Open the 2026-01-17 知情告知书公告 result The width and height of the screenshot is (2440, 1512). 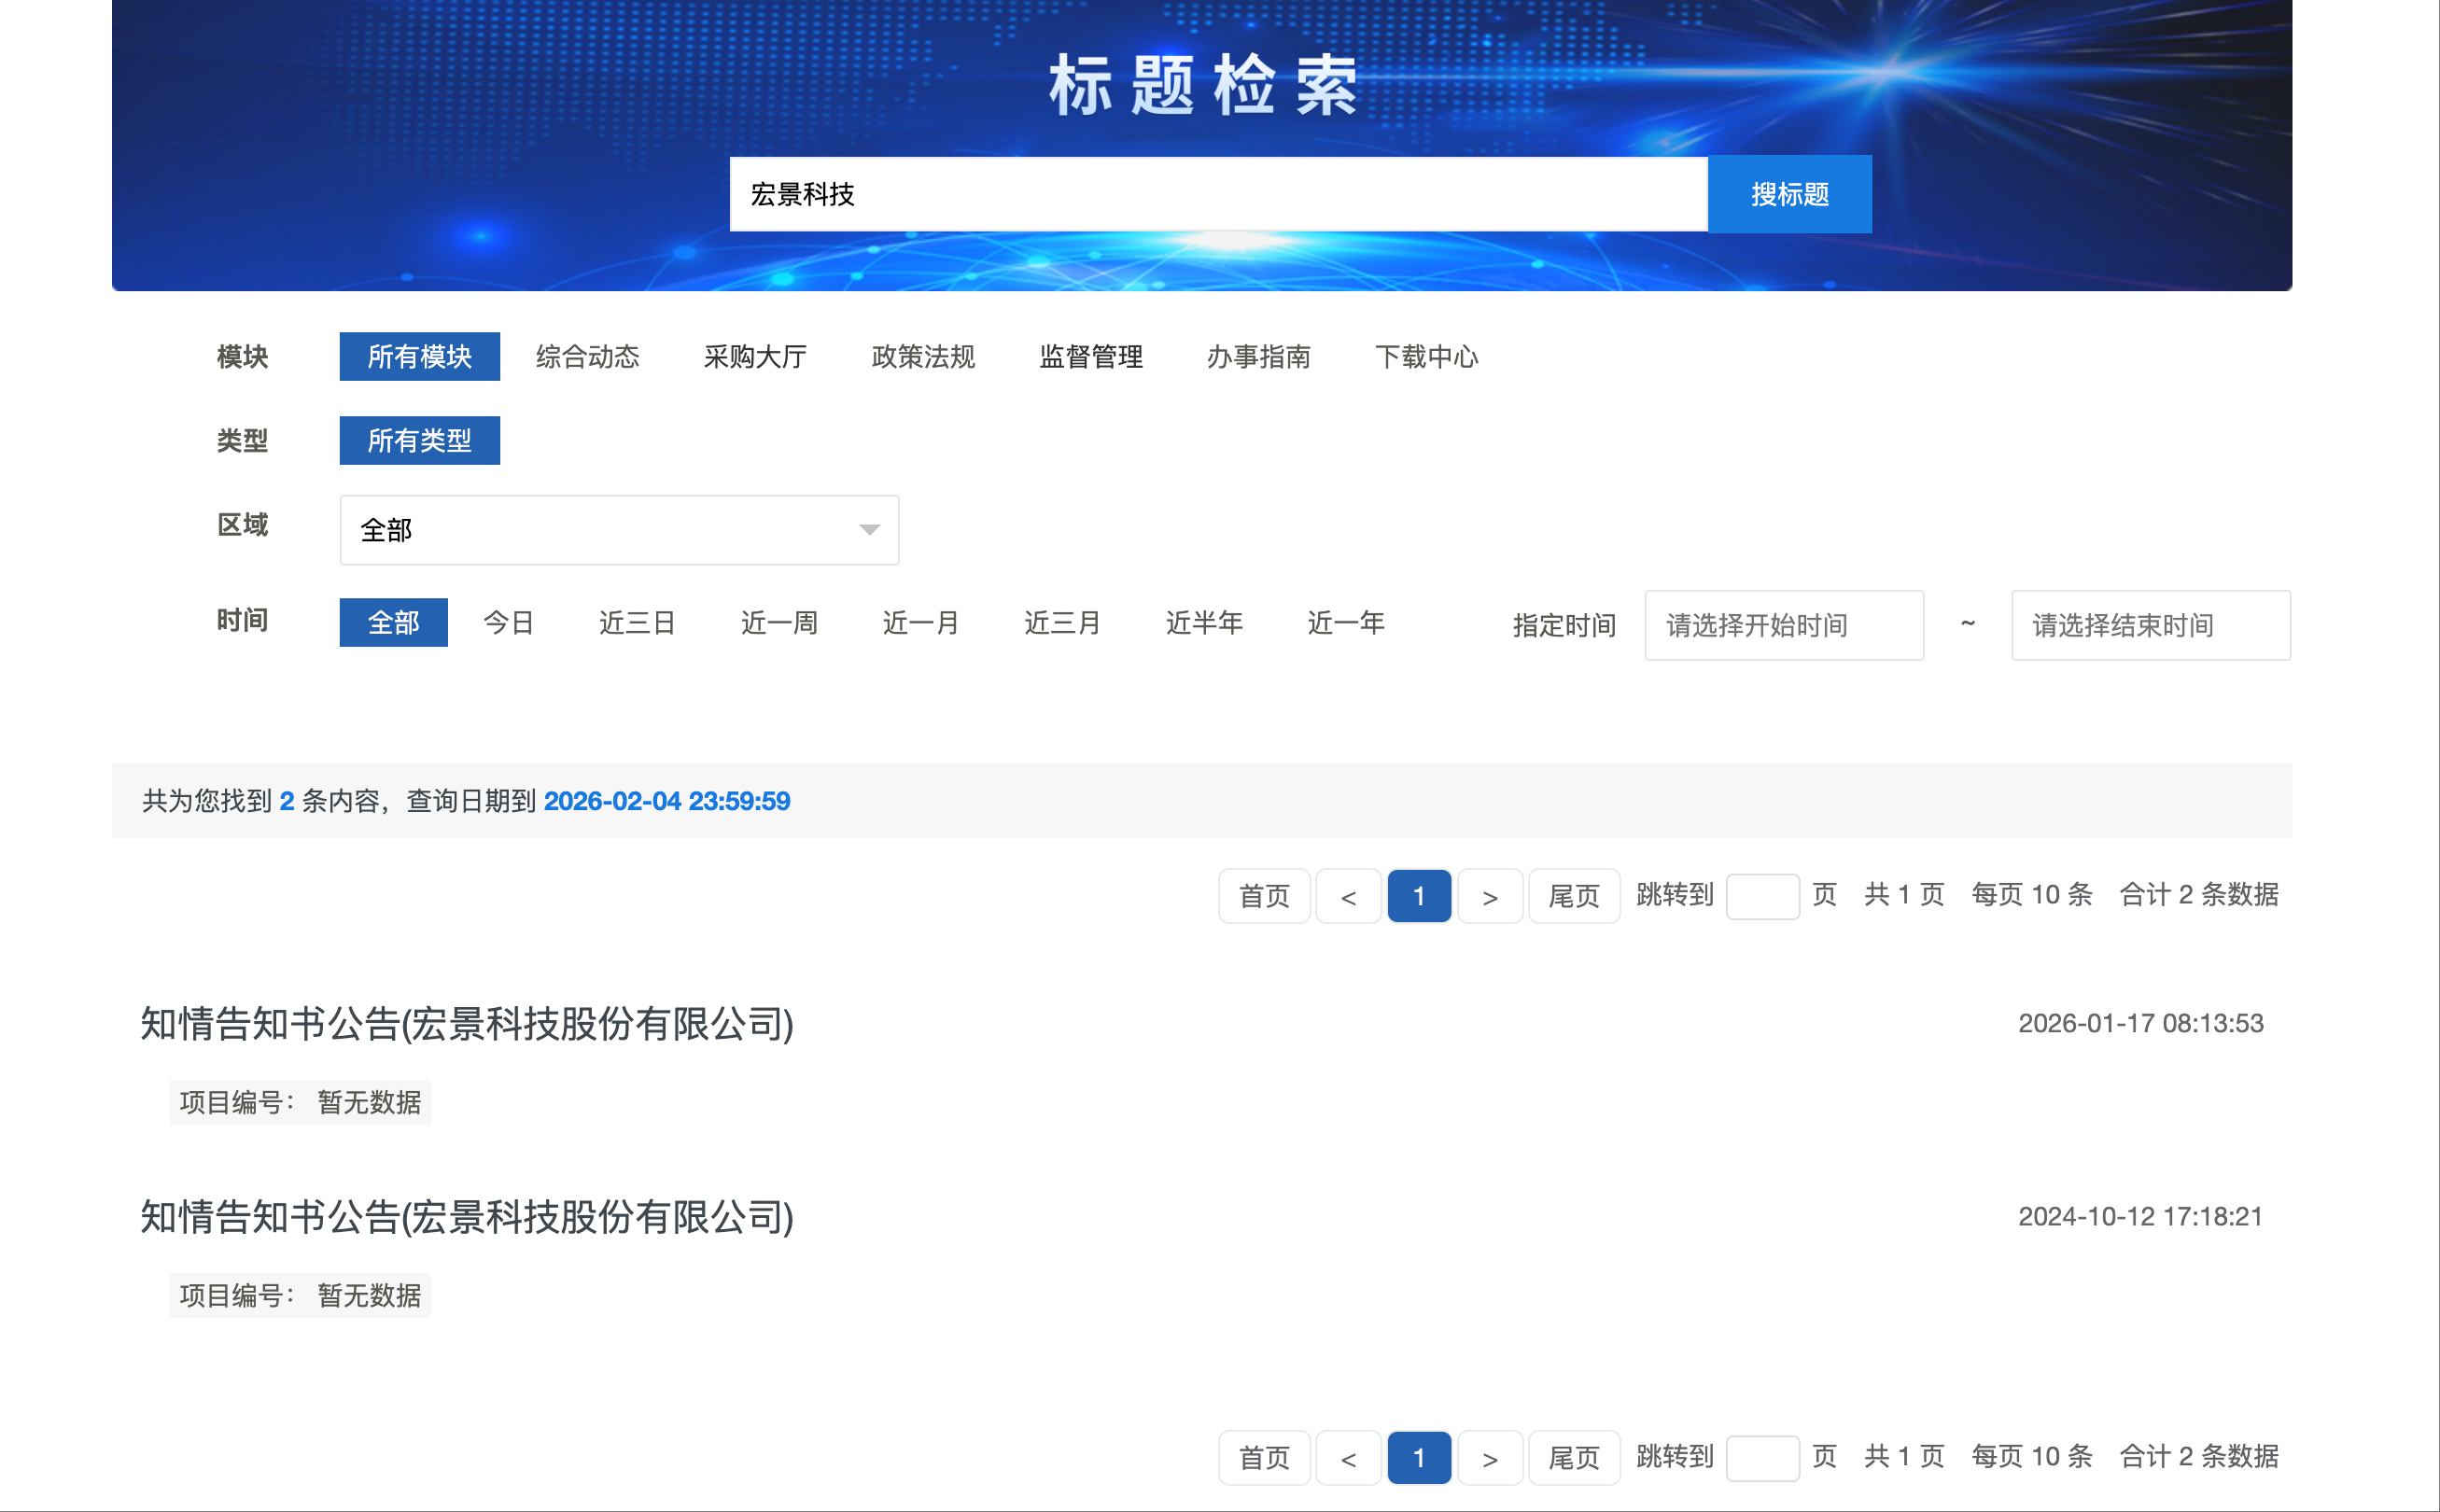(467, 1024)
